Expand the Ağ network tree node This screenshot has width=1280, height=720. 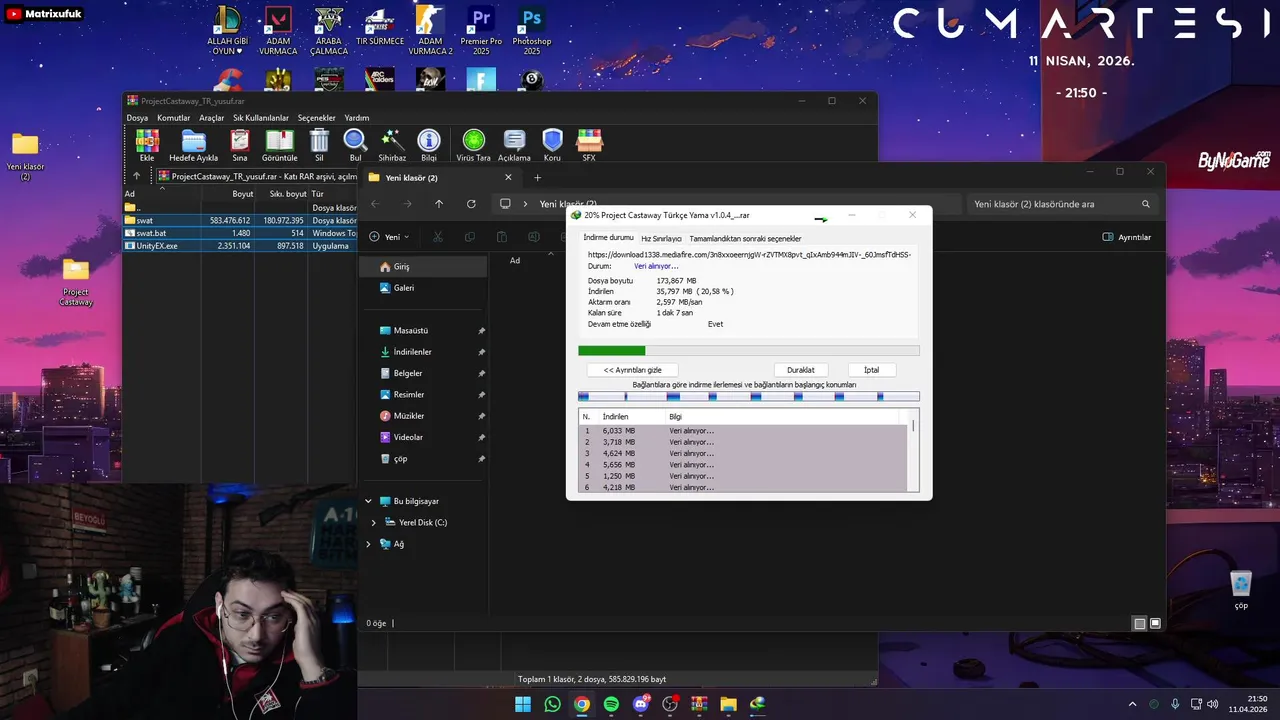(x=368, y=544)
